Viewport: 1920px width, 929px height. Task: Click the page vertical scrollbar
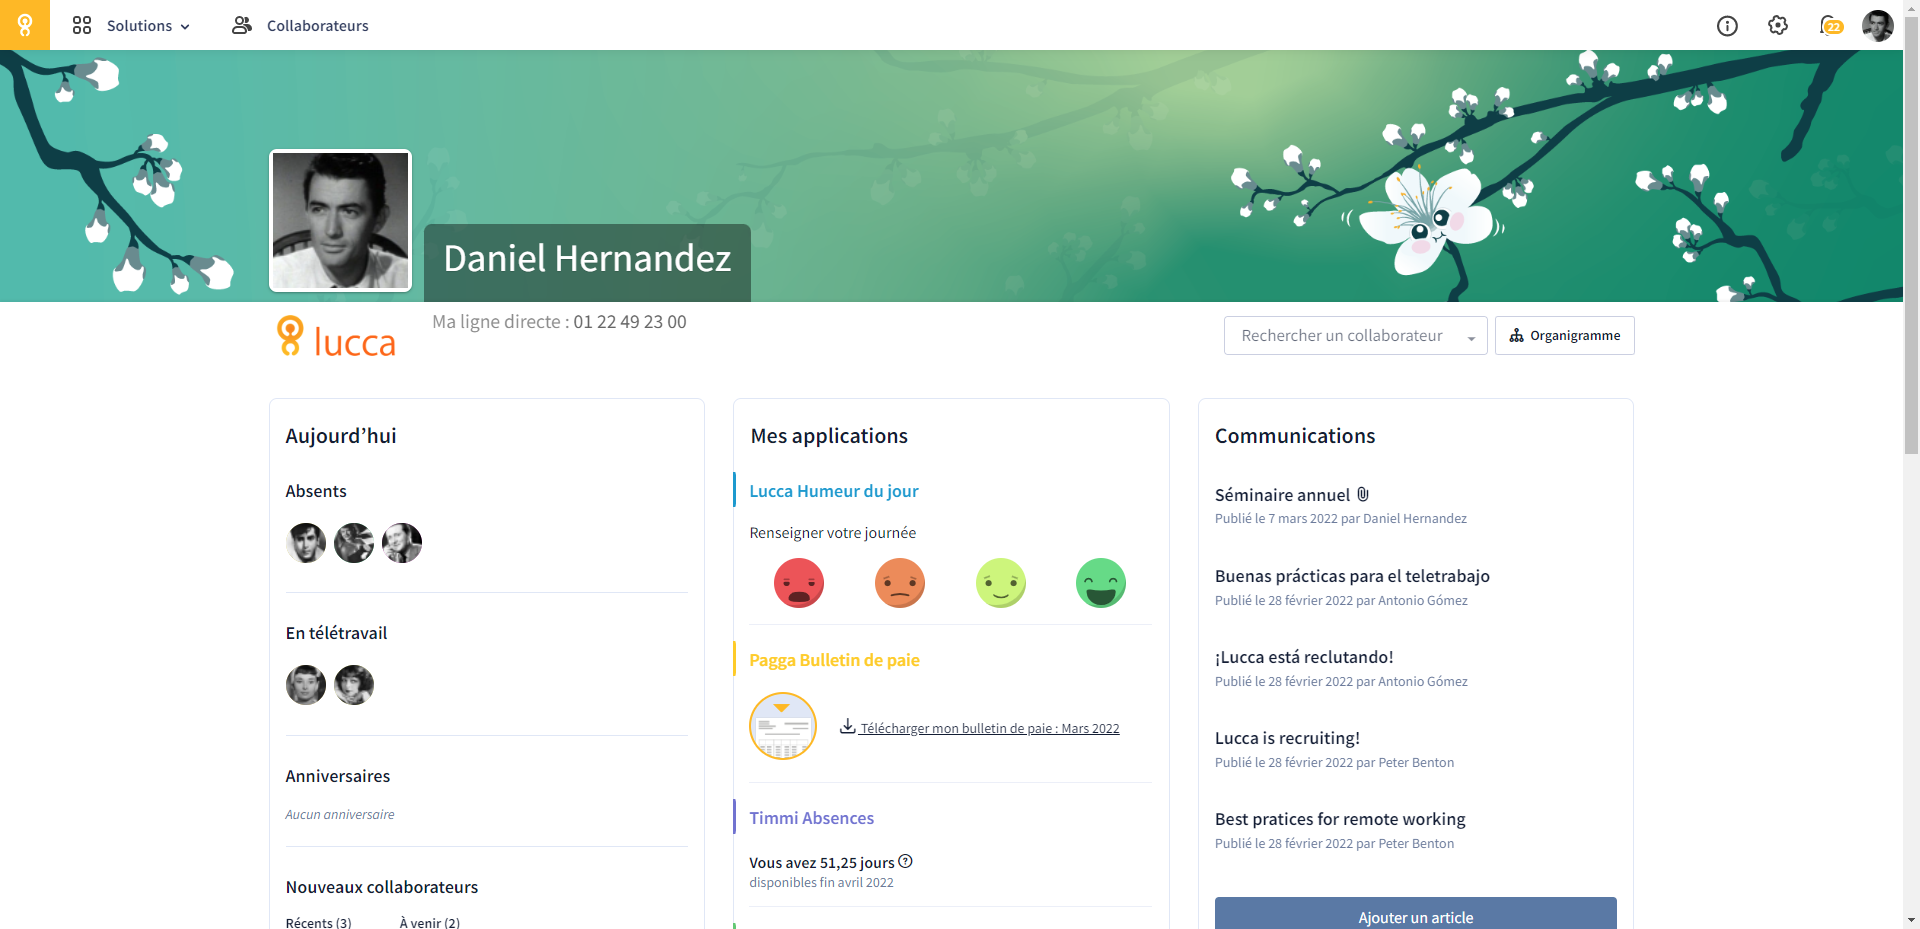point(1911,235)
